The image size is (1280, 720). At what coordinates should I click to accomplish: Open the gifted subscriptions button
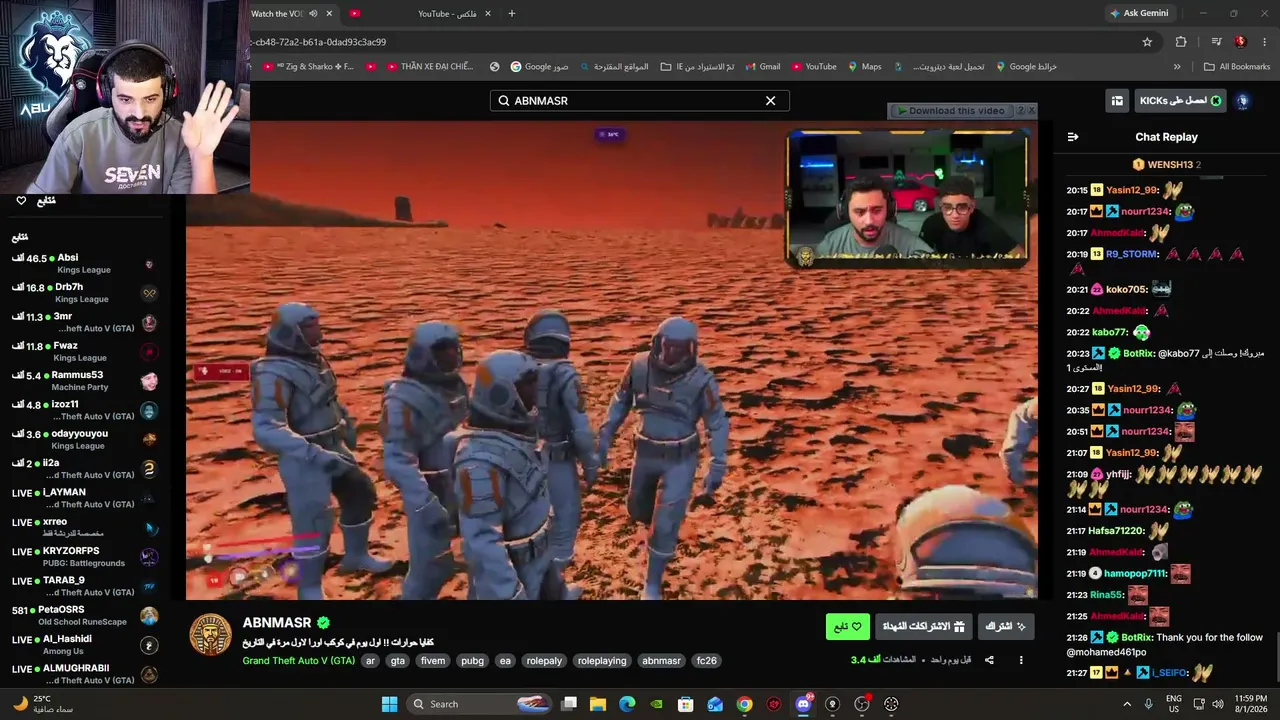(x=924, y=627)
